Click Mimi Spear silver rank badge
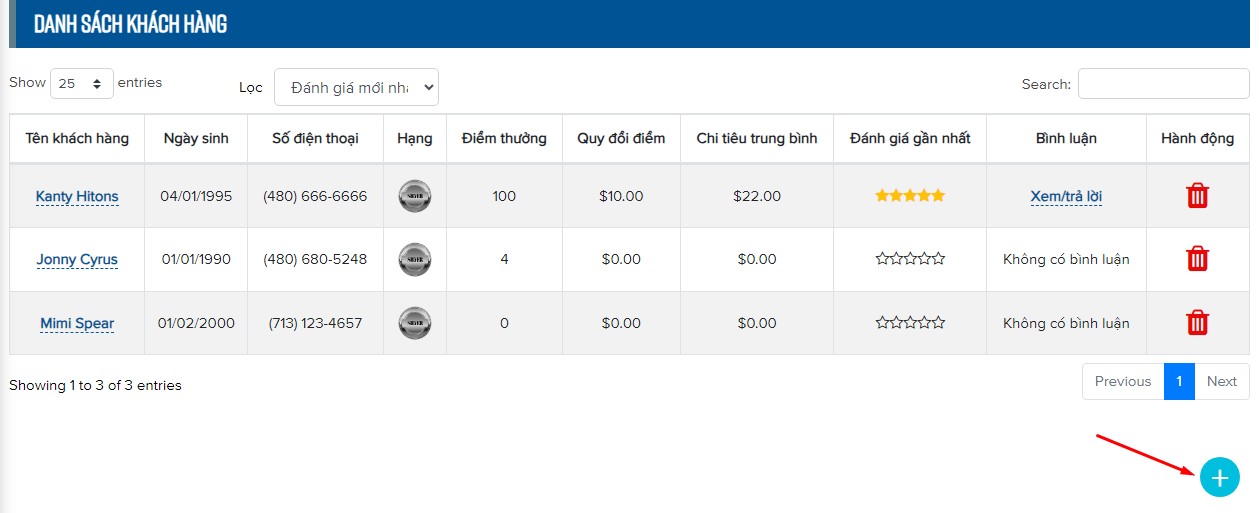 (x=414, y=323)
